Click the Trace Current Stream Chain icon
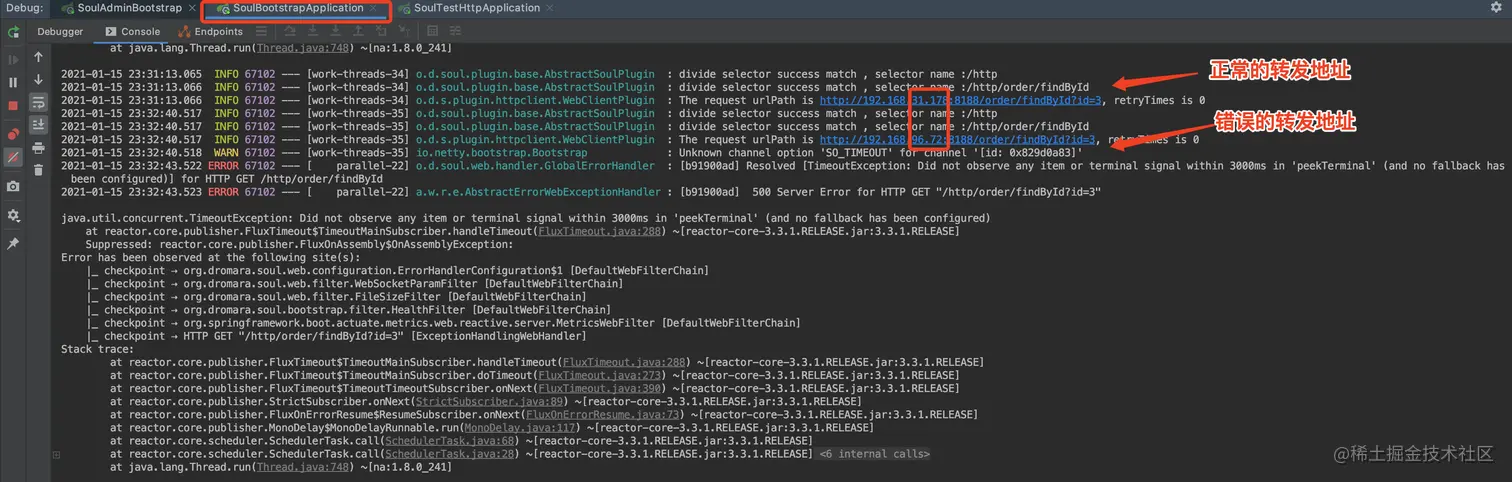Image resolution: width=1512 pixels, height=482 pixels. (x=453, y=31)
